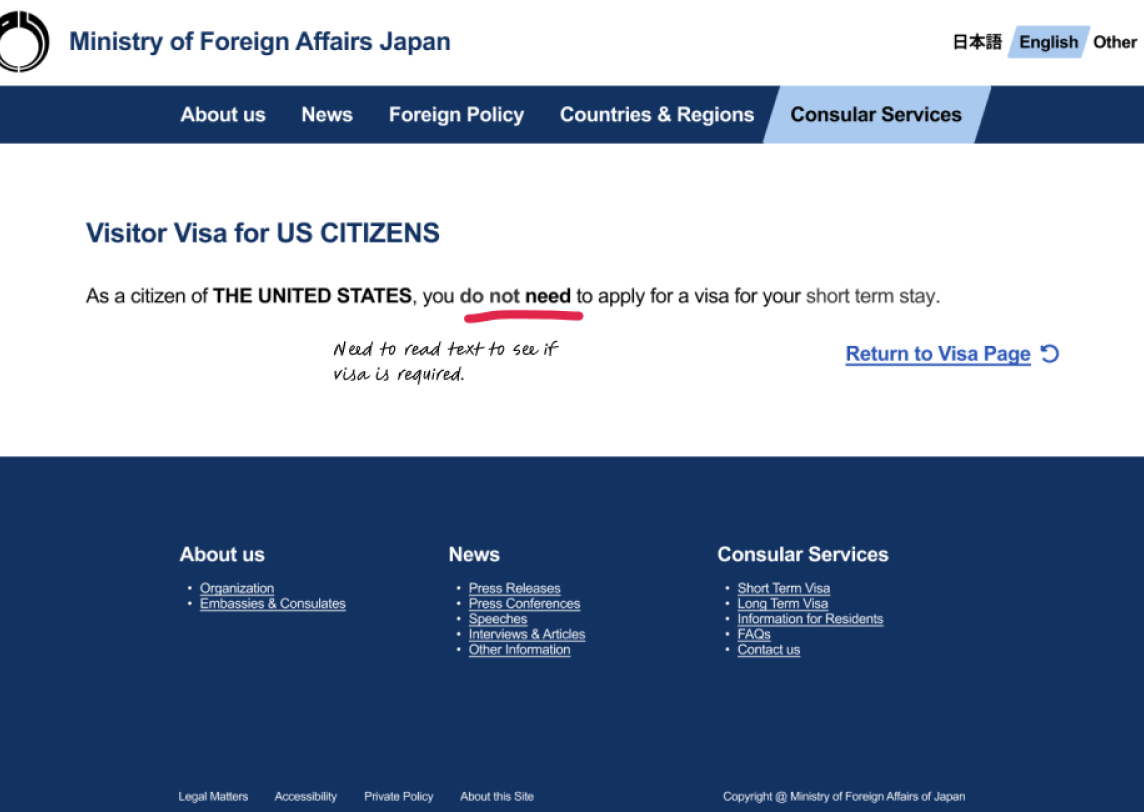Click the Ministry of Foreign Affairs logo emblem

[24, 42]
